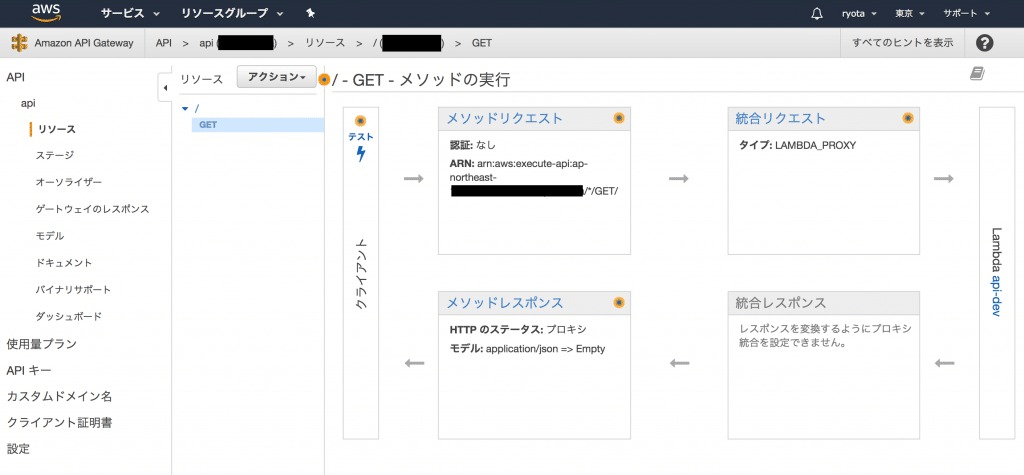This screenshot has width=1024, height=475.
Task: Click the hint dot beside メソッドの実行 title
Action: pos(324,80)
